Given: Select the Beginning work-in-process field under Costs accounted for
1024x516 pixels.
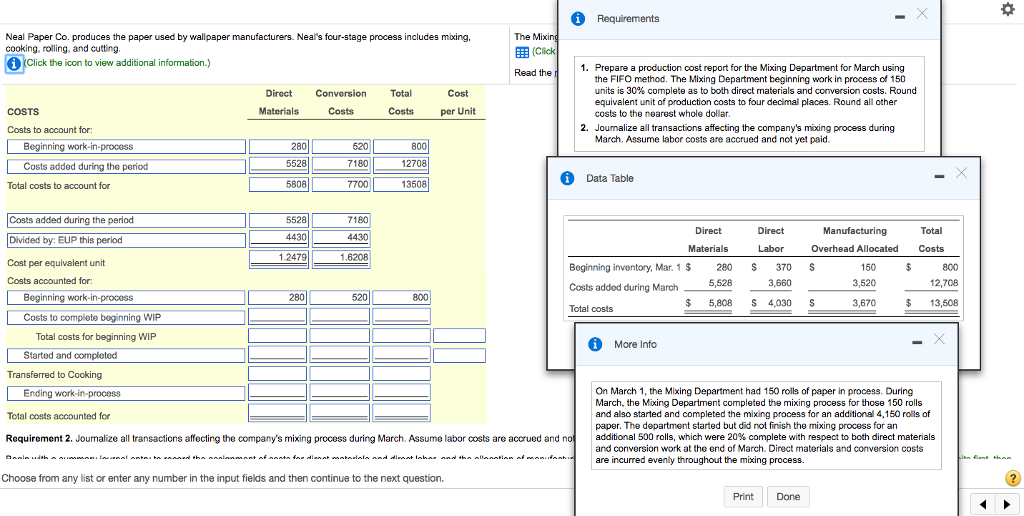Looking at the screenshot, I should coord(127,297).
